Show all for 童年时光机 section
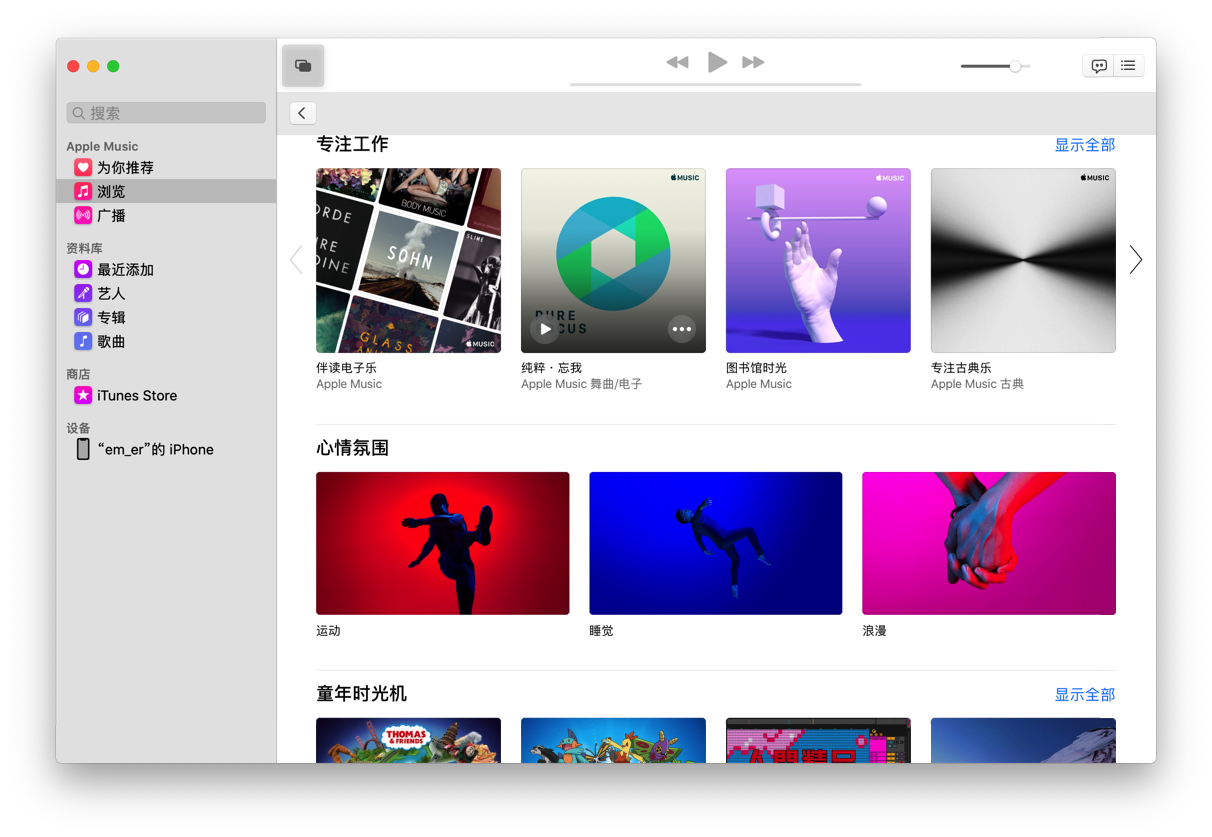 [x=1085, y=694]
